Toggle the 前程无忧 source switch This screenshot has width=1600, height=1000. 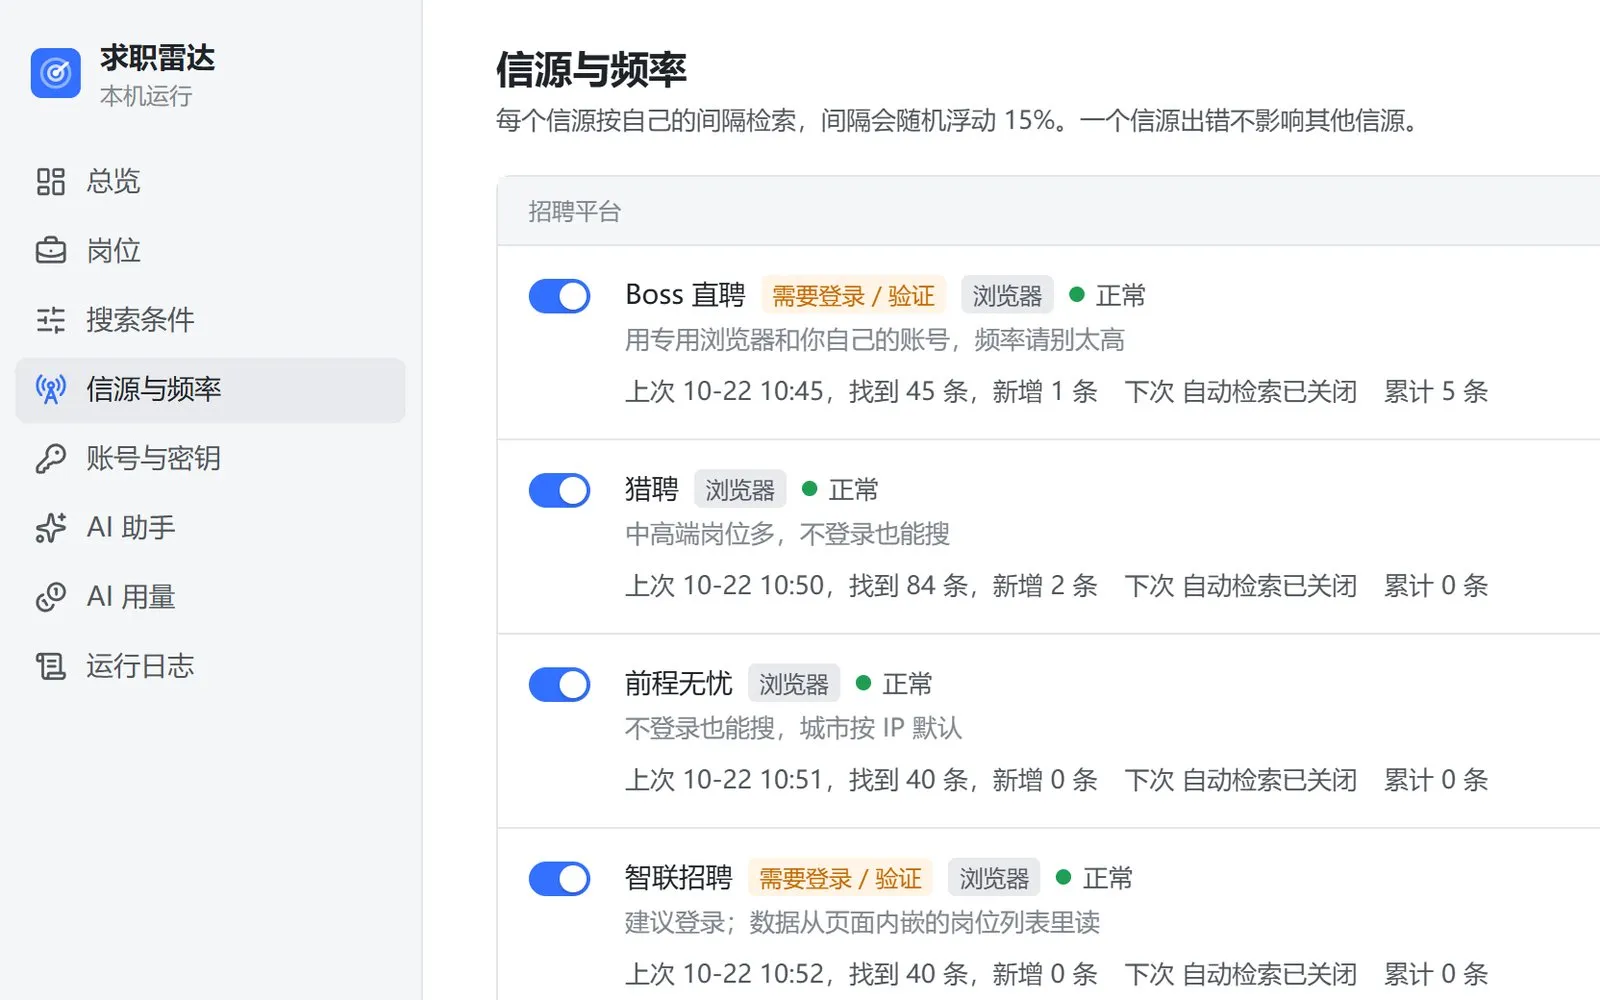coord(559,684)
